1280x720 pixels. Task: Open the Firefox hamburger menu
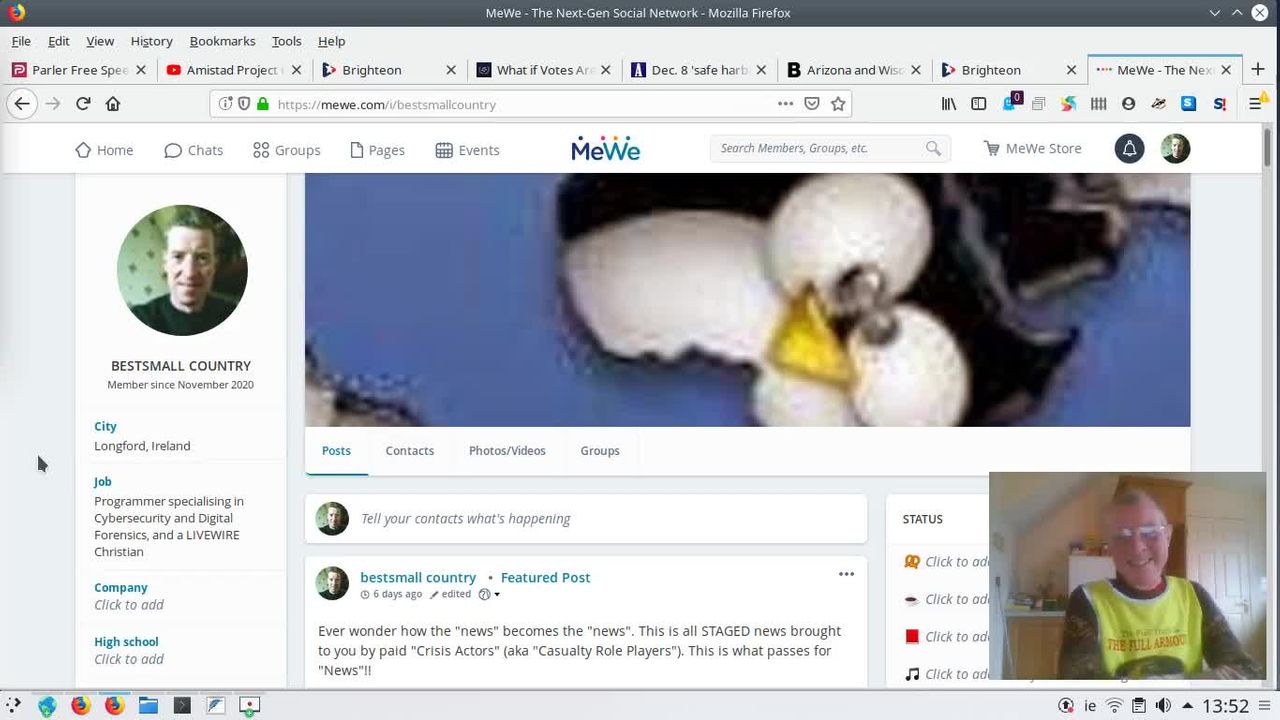pyautogui.click(x=1256, y=104)
